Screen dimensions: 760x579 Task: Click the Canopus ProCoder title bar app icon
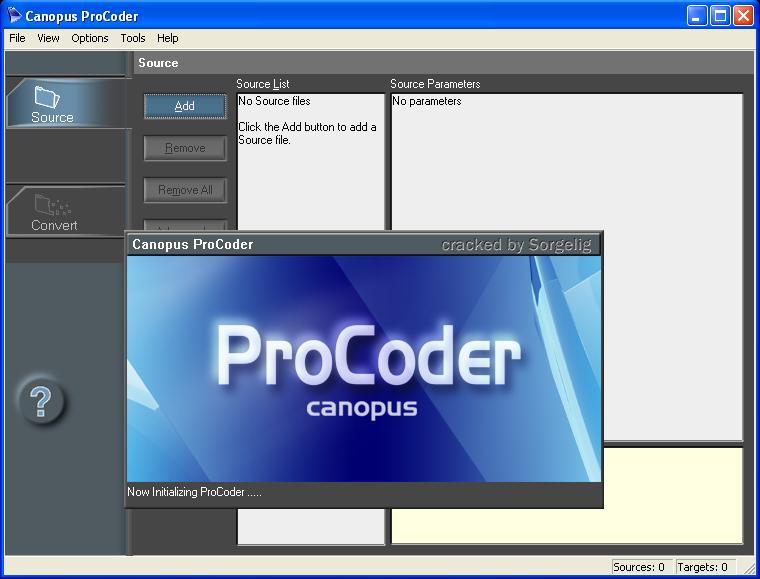[x=15, y=16]
